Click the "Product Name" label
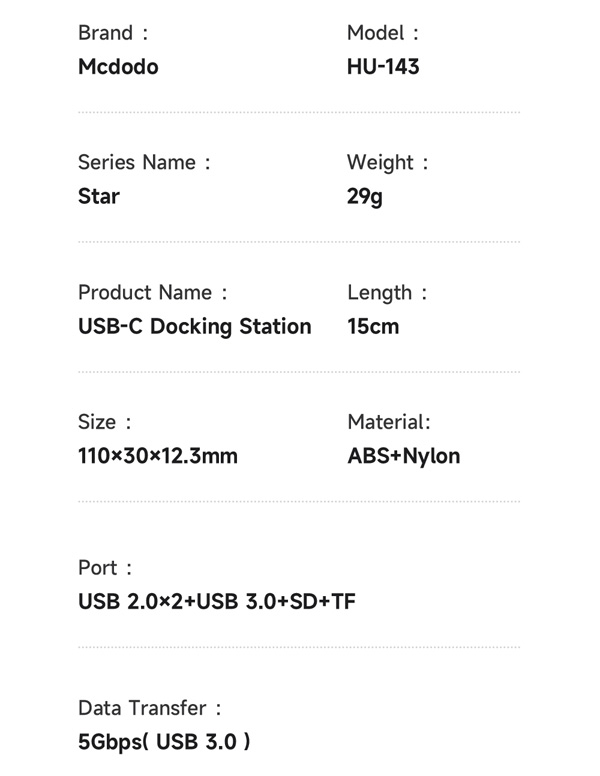This screenshot has width=600, height=776. [145, 292]
